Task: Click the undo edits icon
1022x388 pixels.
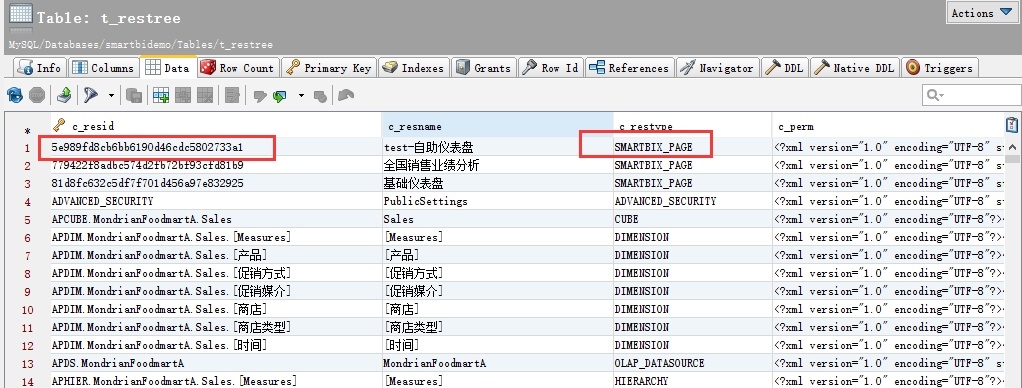Action: 347,96
